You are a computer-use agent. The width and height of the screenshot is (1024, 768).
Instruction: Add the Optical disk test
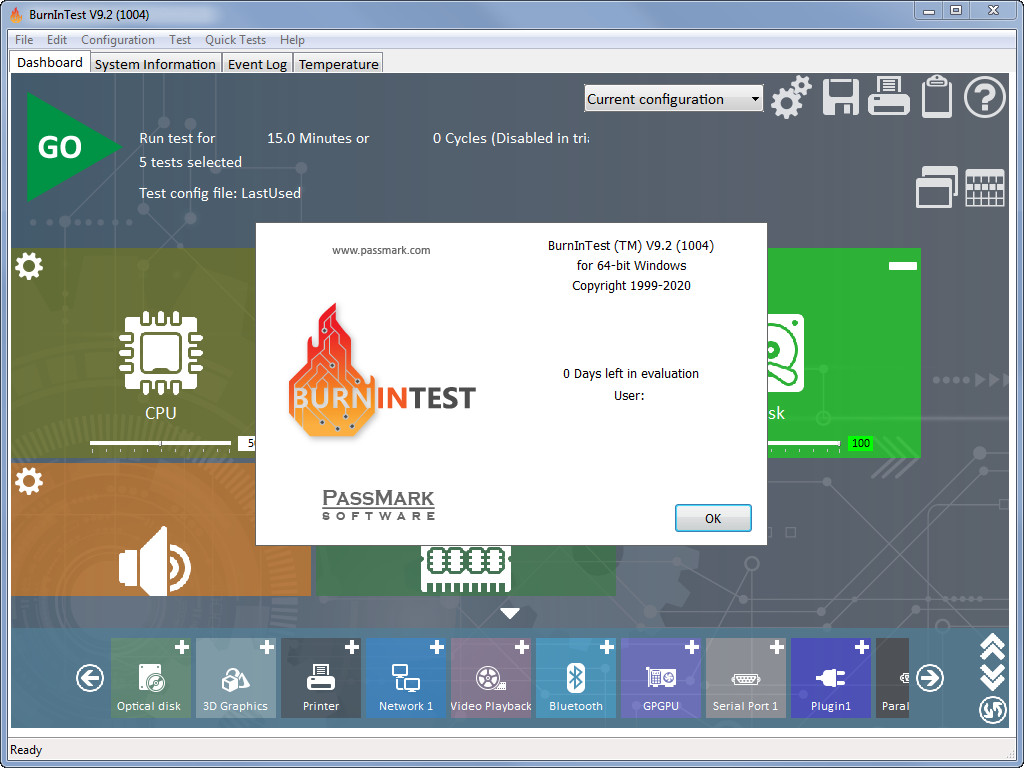(x=182, y=647)
